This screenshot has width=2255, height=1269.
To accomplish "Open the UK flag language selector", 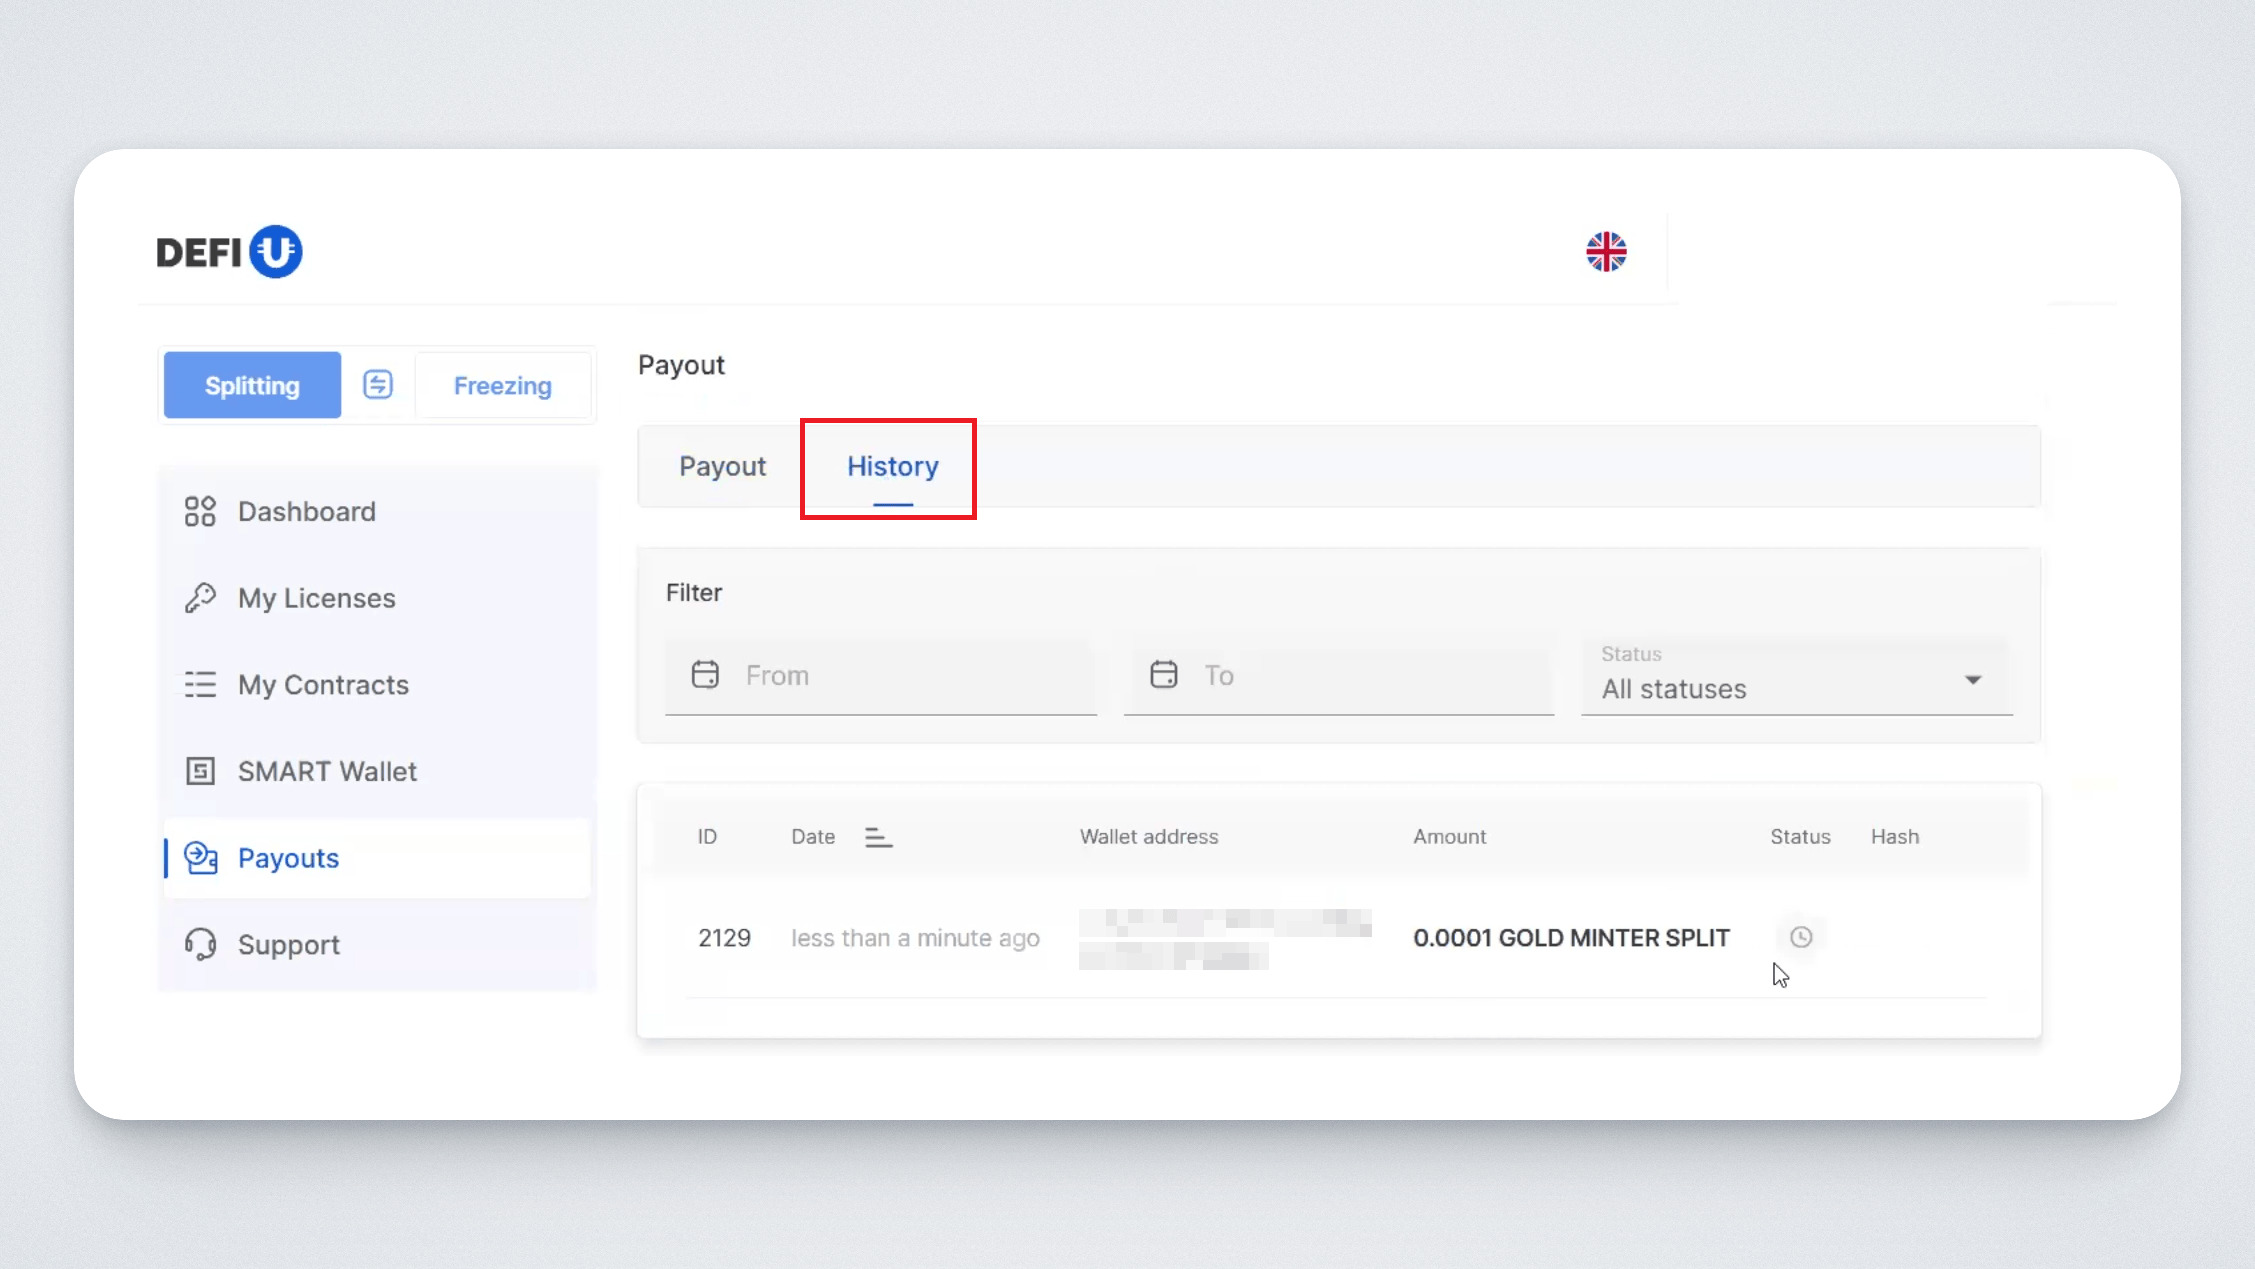I will (1606, 252).
